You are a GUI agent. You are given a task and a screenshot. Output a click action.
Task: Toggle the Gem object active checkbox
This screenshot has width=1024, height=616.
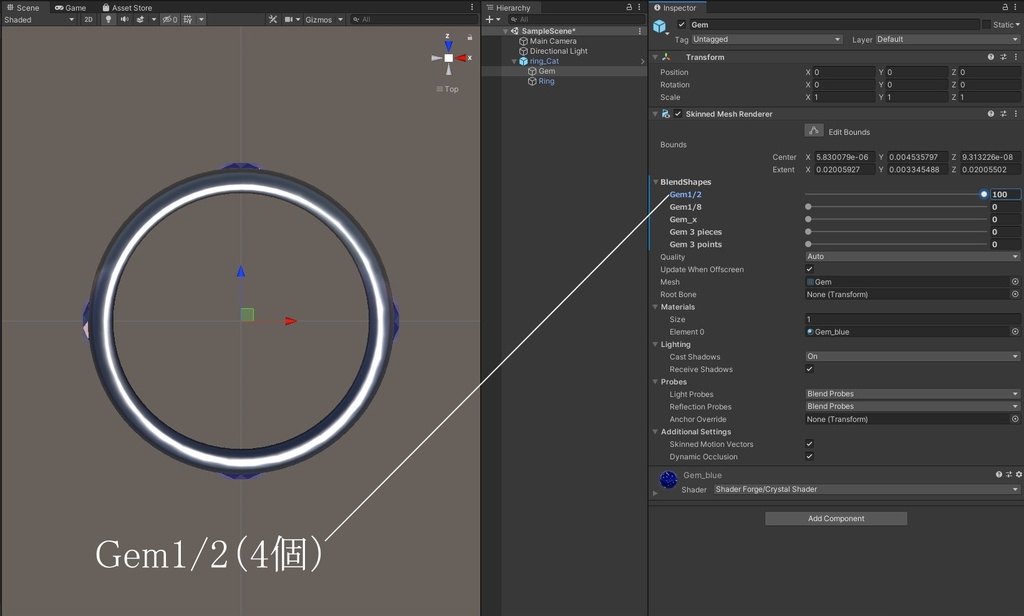pos(682,24)
